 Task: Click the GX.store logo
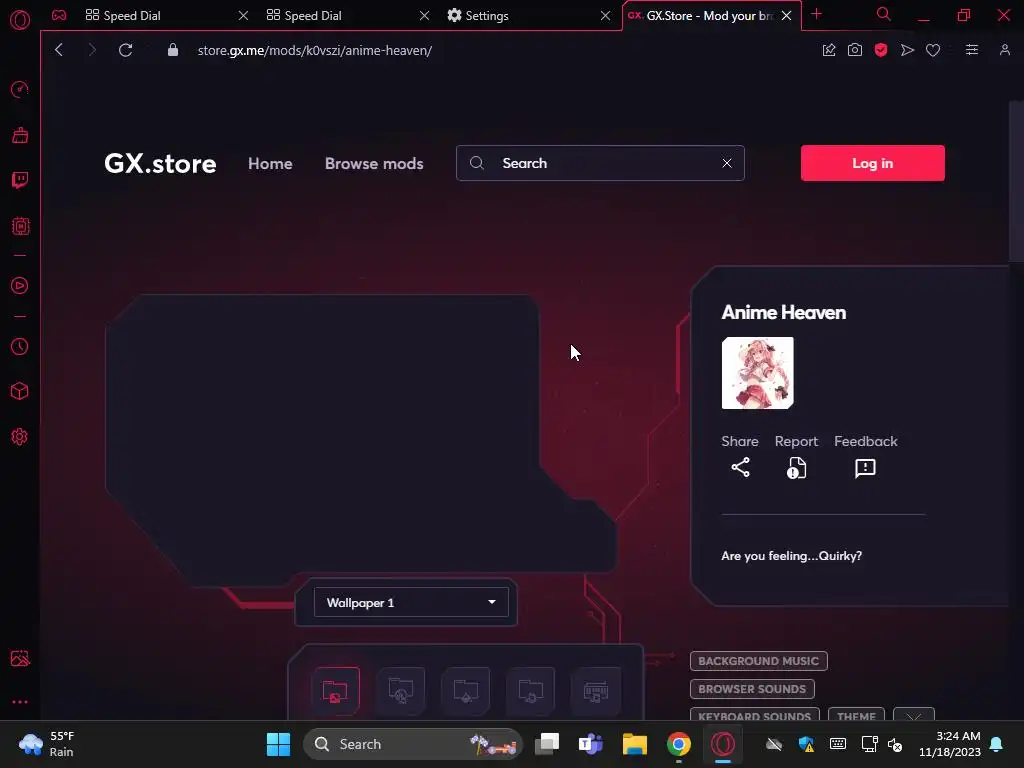pos(160,163)
